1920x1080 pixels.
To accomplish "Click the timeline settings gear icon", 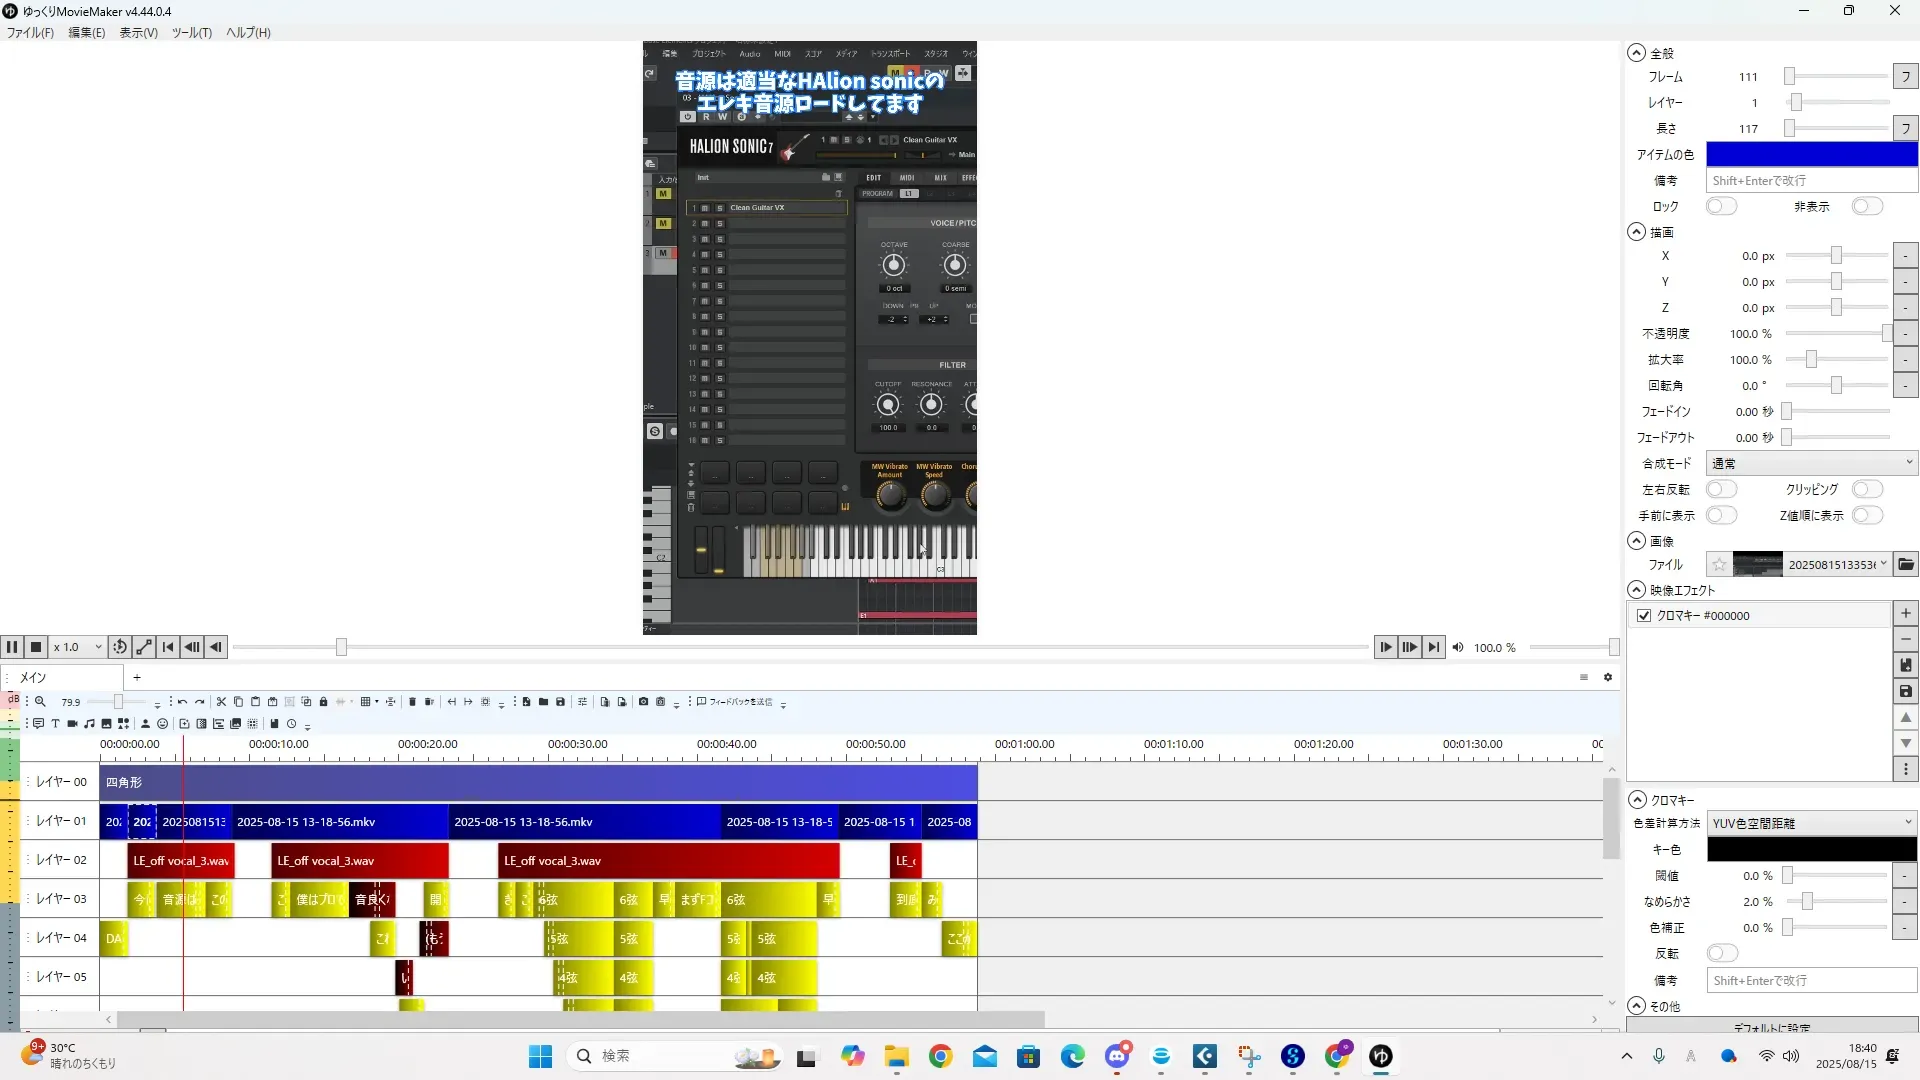I will [1608, 678].
